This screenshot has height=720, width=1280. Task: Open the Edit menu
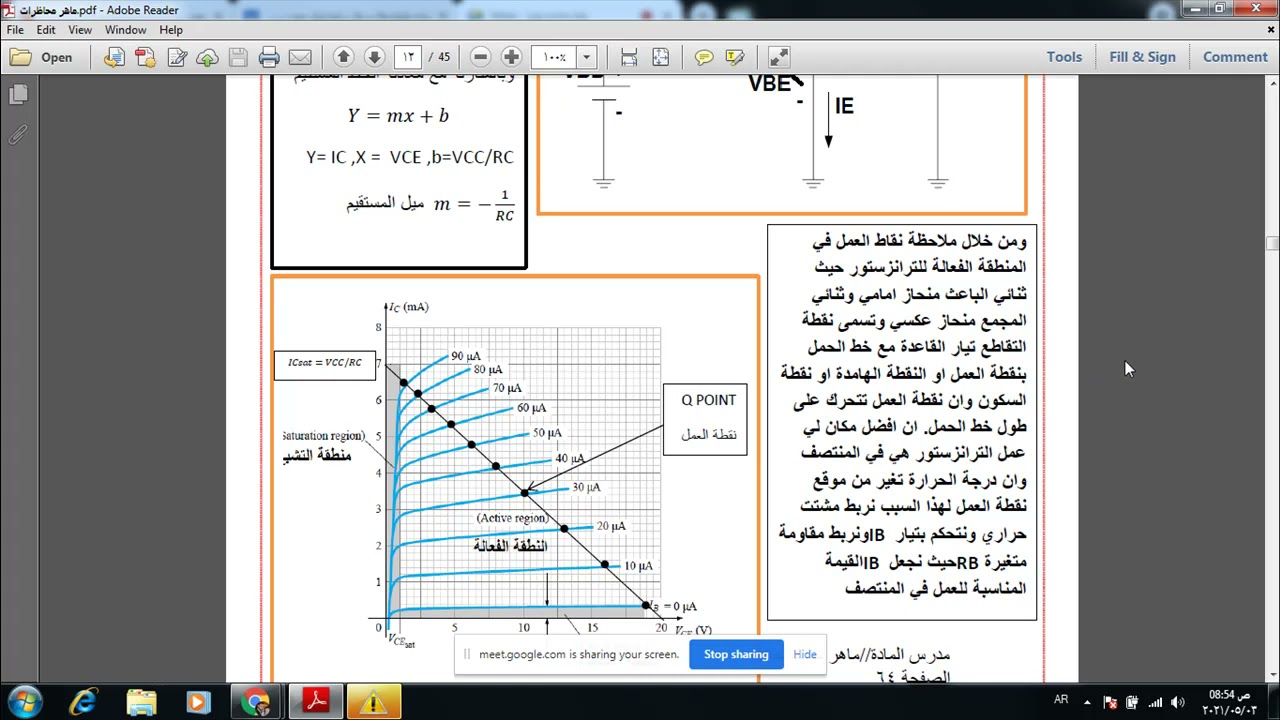tap(46, 30)
